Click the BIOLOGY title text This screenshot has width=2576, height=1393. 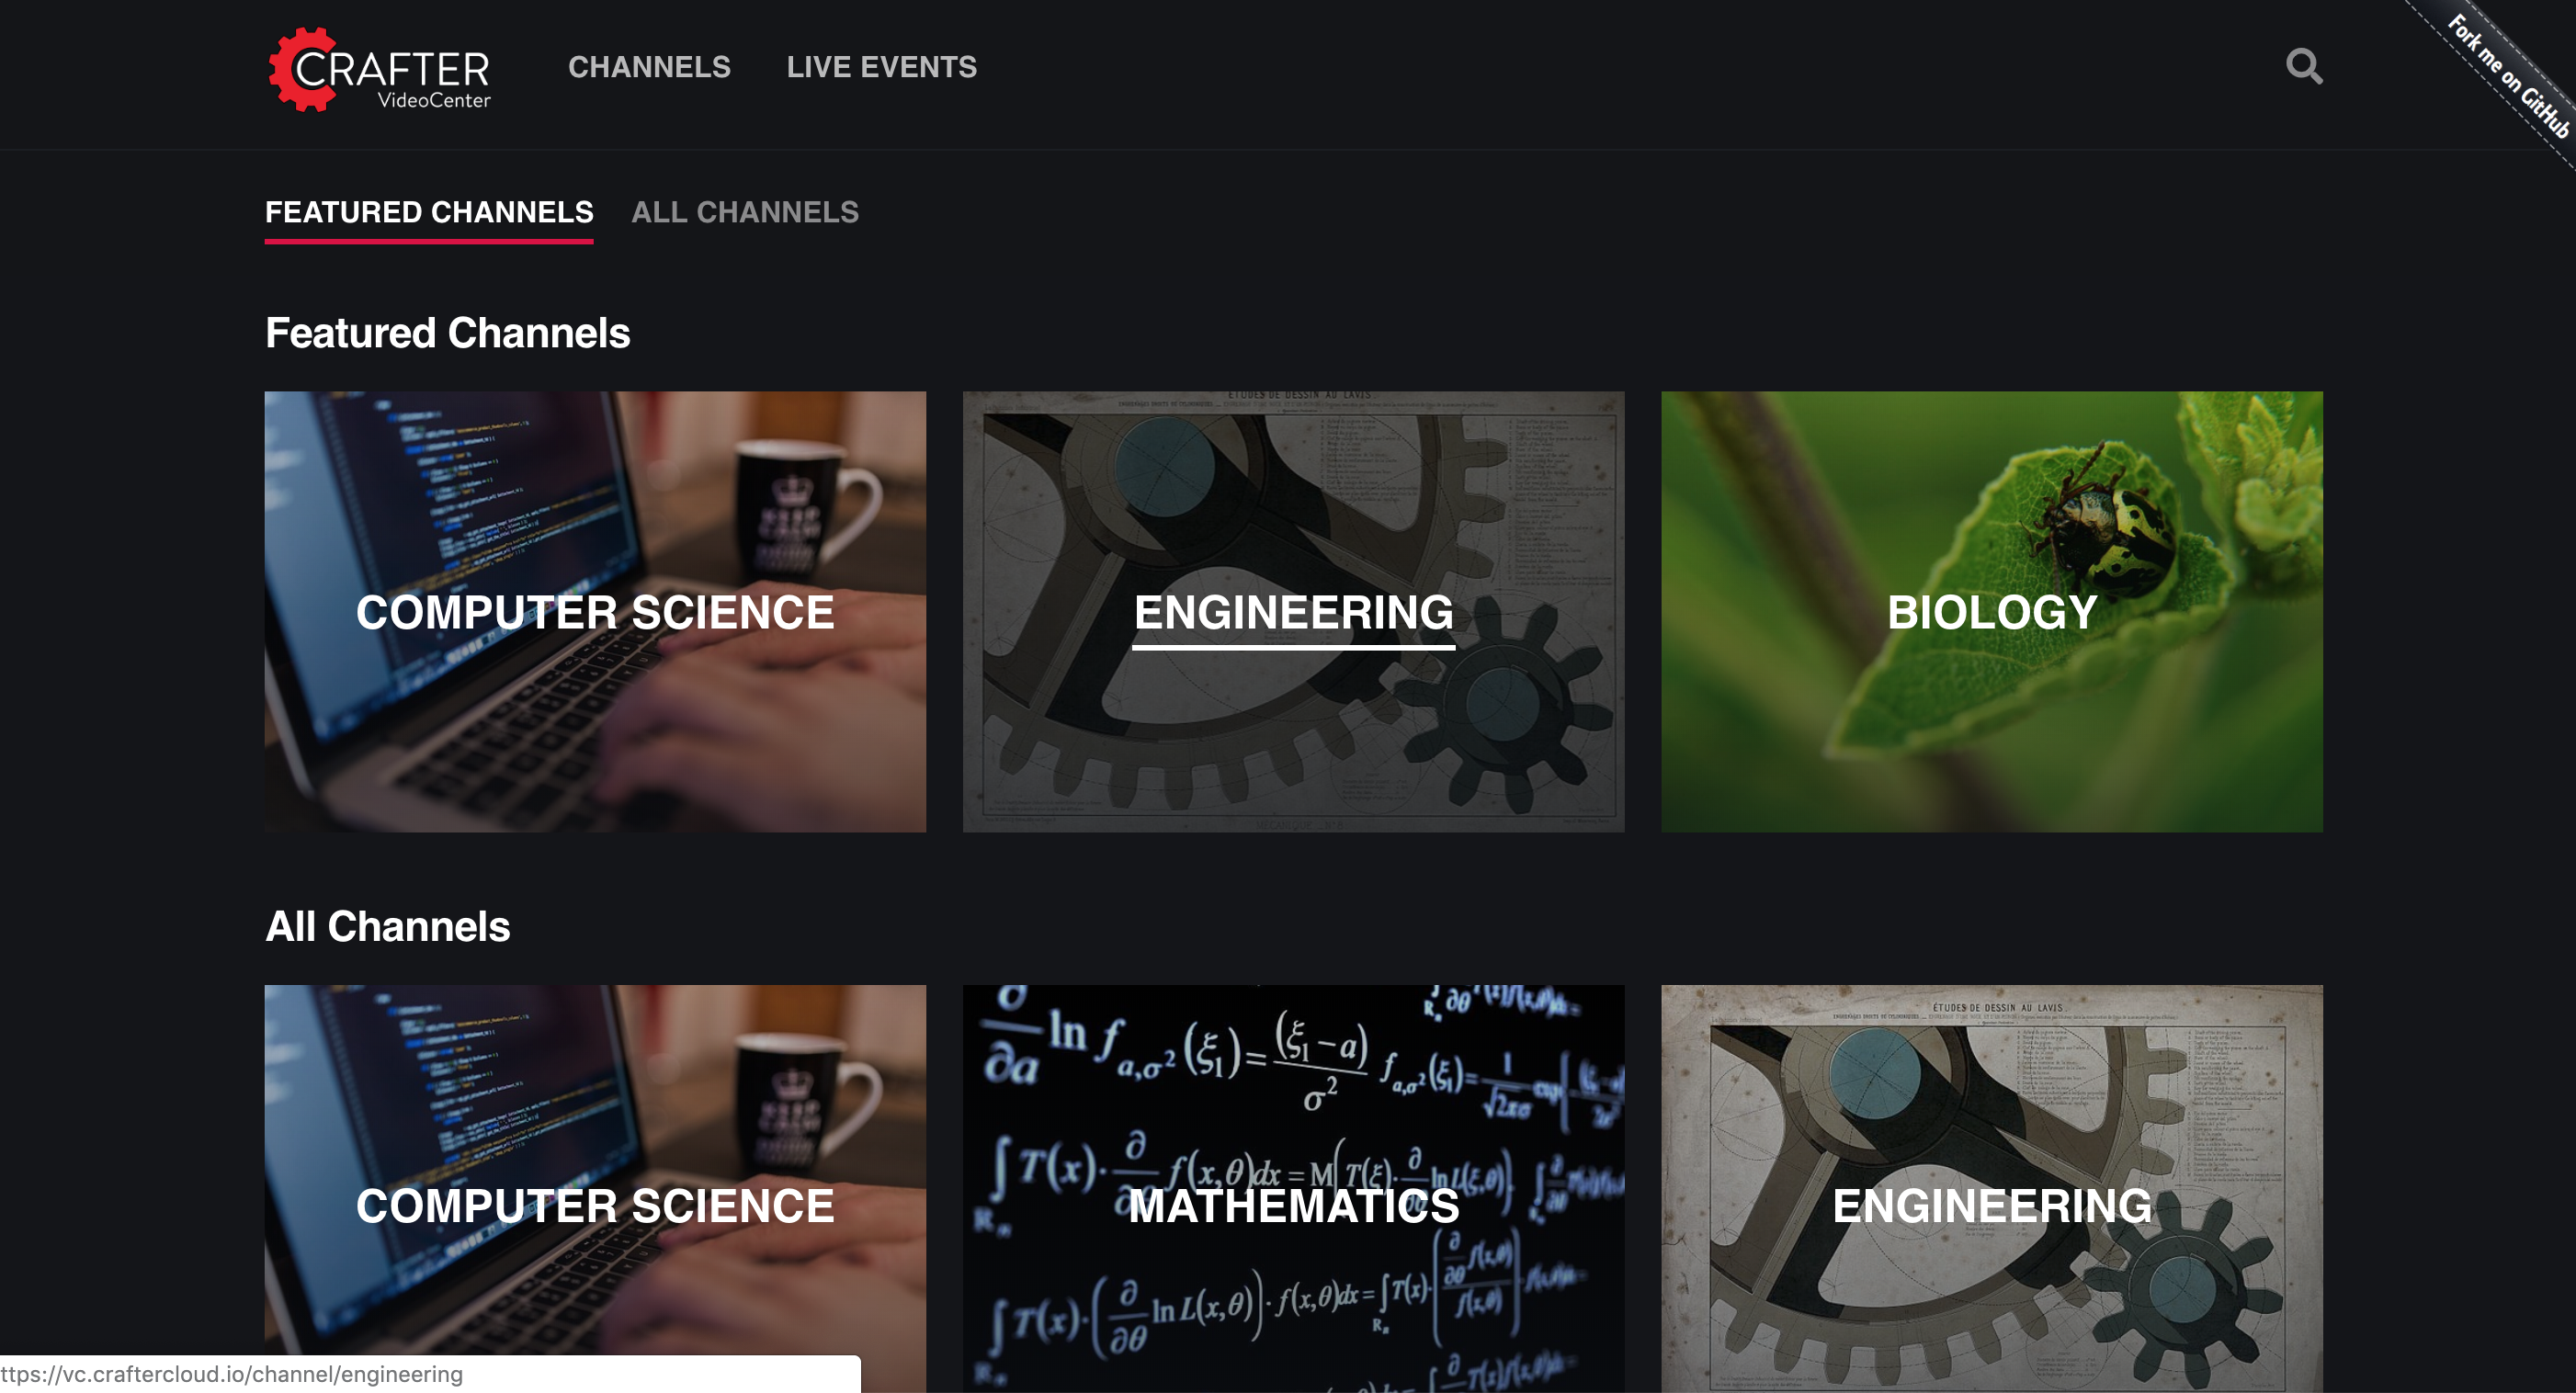pyautogui.click(x=1992, y=612)
